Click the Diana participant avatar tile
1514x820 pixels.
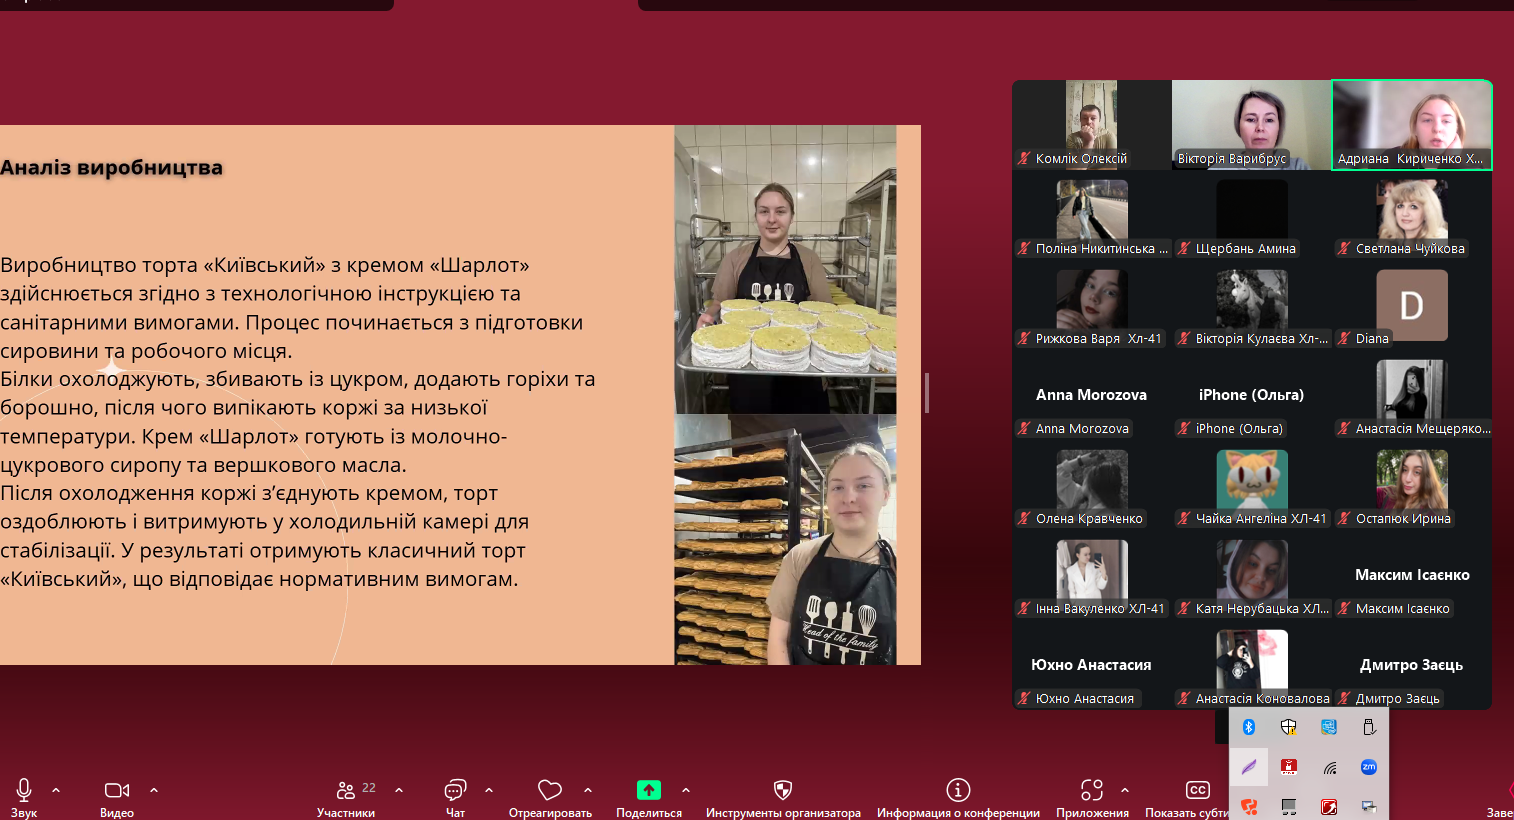tap(1411, 305)
